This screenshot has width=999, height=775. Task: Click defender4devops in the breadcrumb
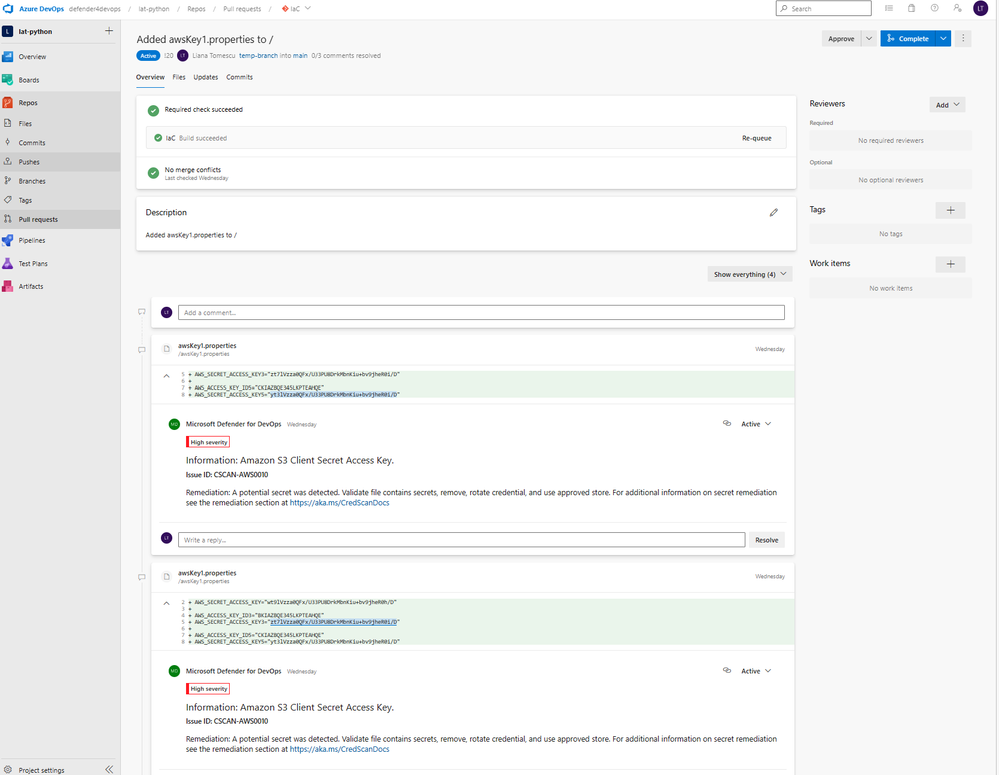(95, 9)
